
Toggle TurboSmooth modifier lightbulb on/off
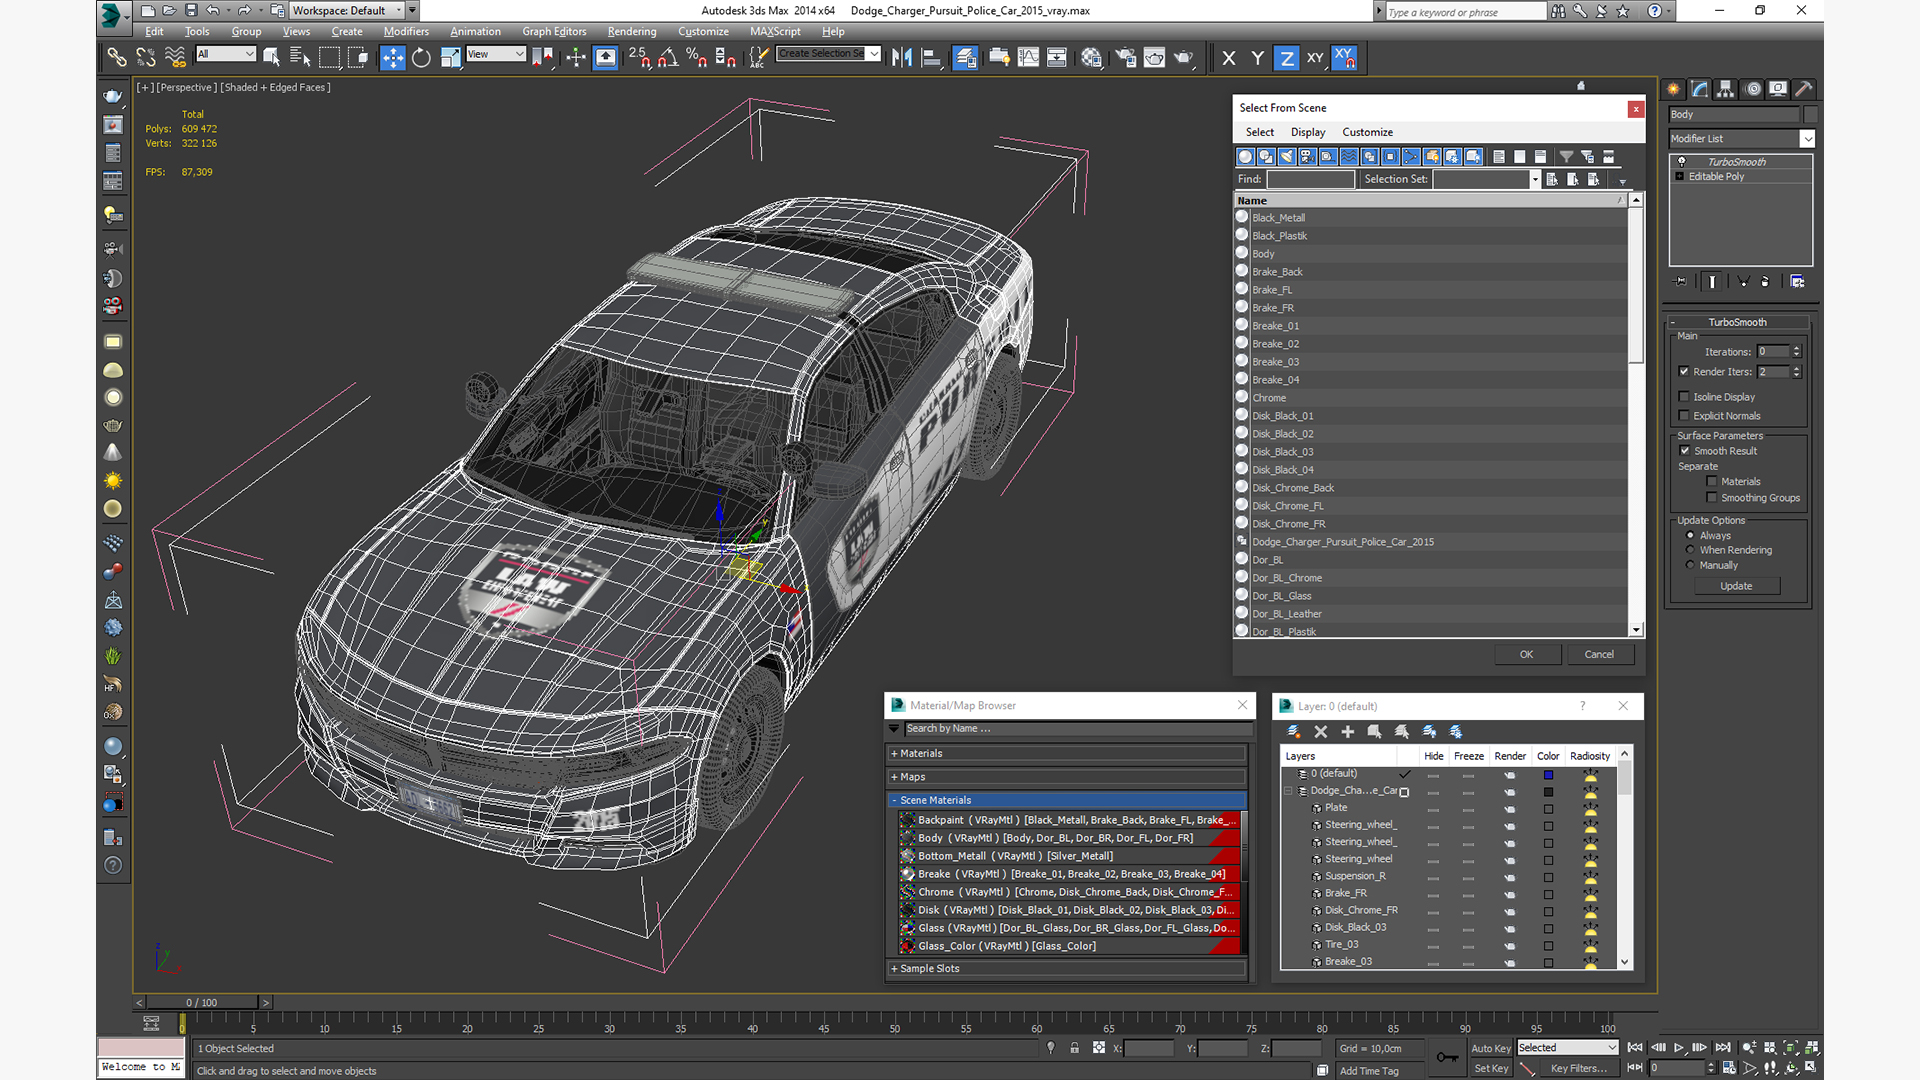[1682, 162]
